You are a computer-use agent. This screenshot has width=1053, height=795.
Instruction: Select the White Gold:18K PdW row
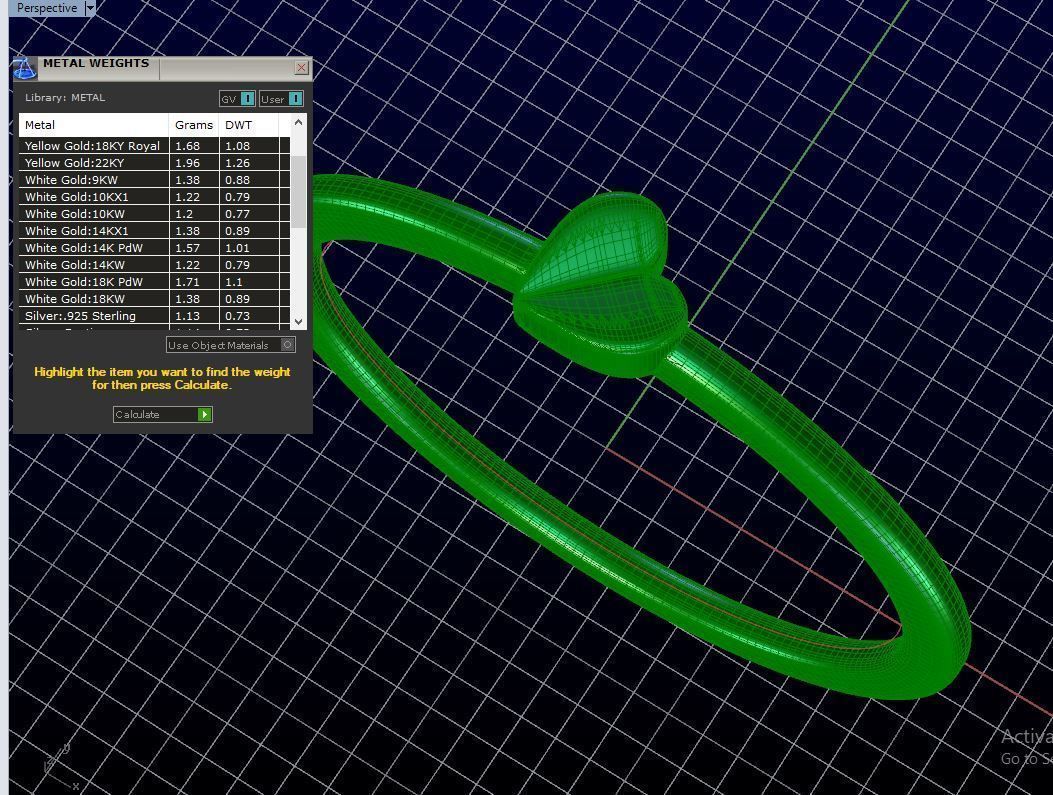point(154,281)
